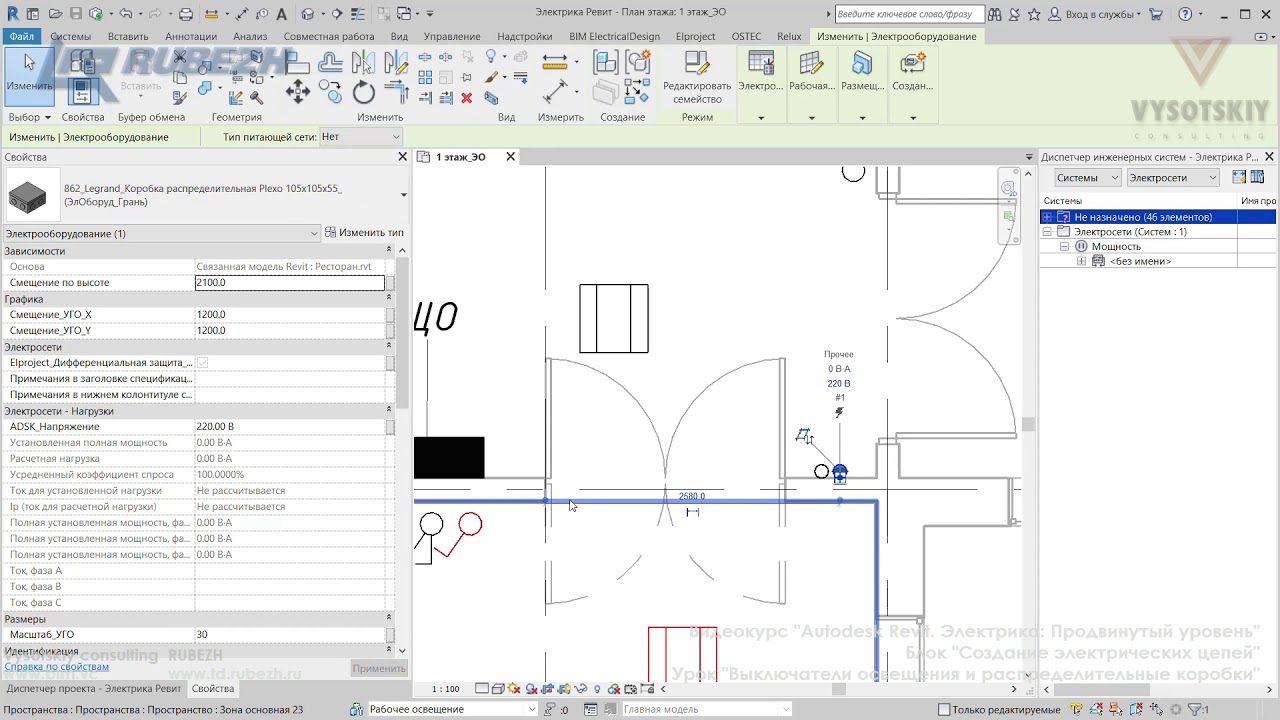Open the family type selector dropdown arrow
Screen dimensions: 1280x720
coord(403,195)
